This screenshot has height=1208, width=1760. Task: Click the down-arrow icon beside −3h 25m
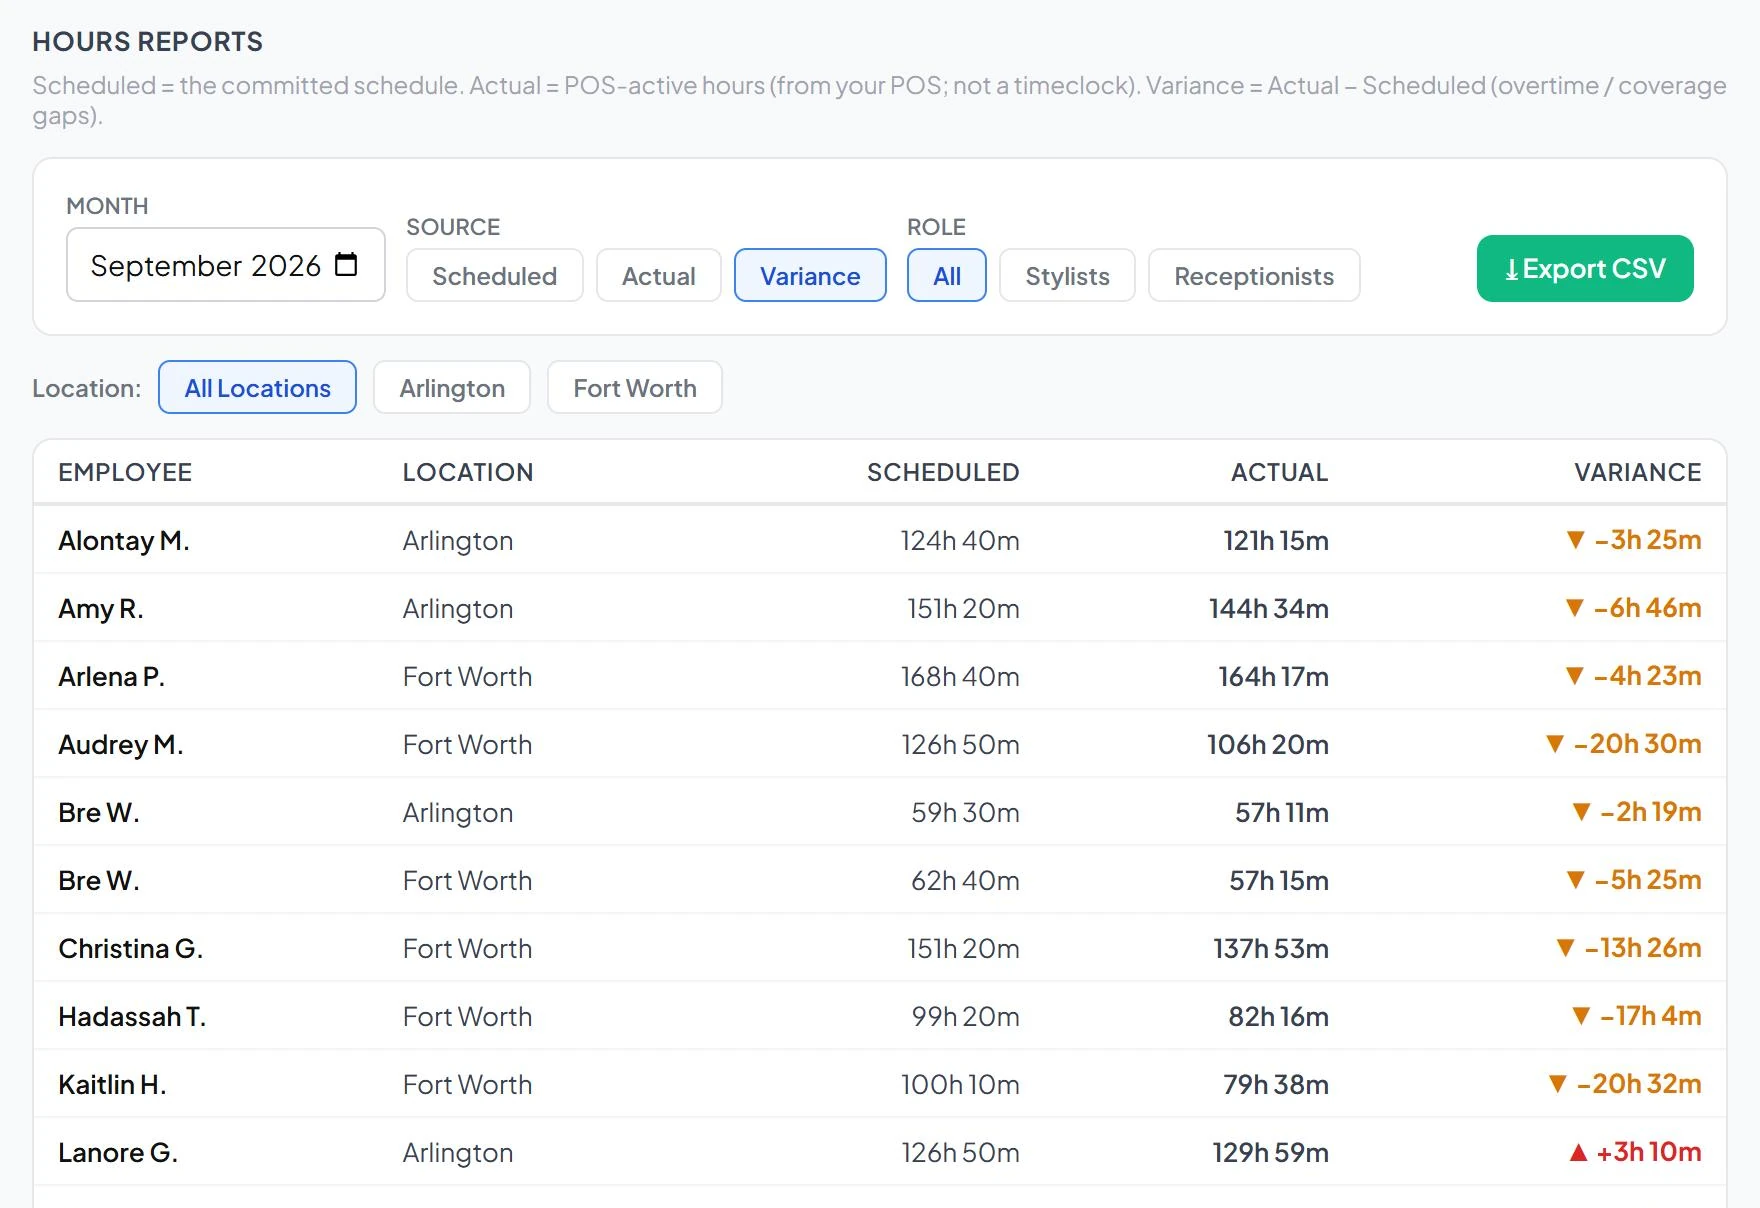[1575, 540]
